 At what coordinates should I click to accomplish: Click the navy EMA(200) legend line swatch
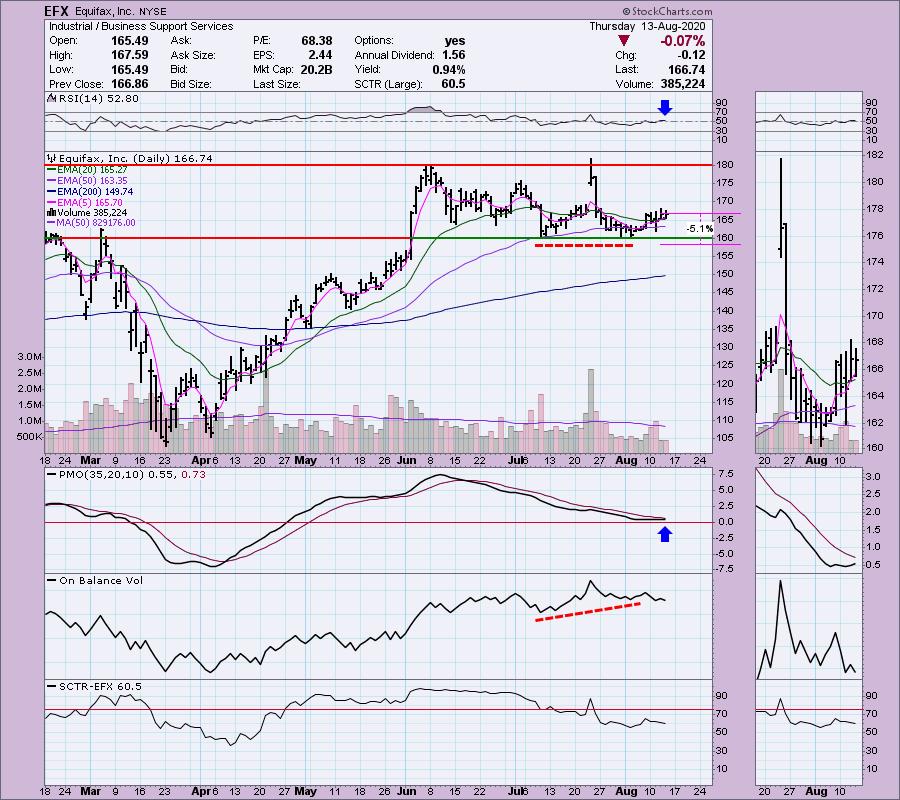coord(52,192)
